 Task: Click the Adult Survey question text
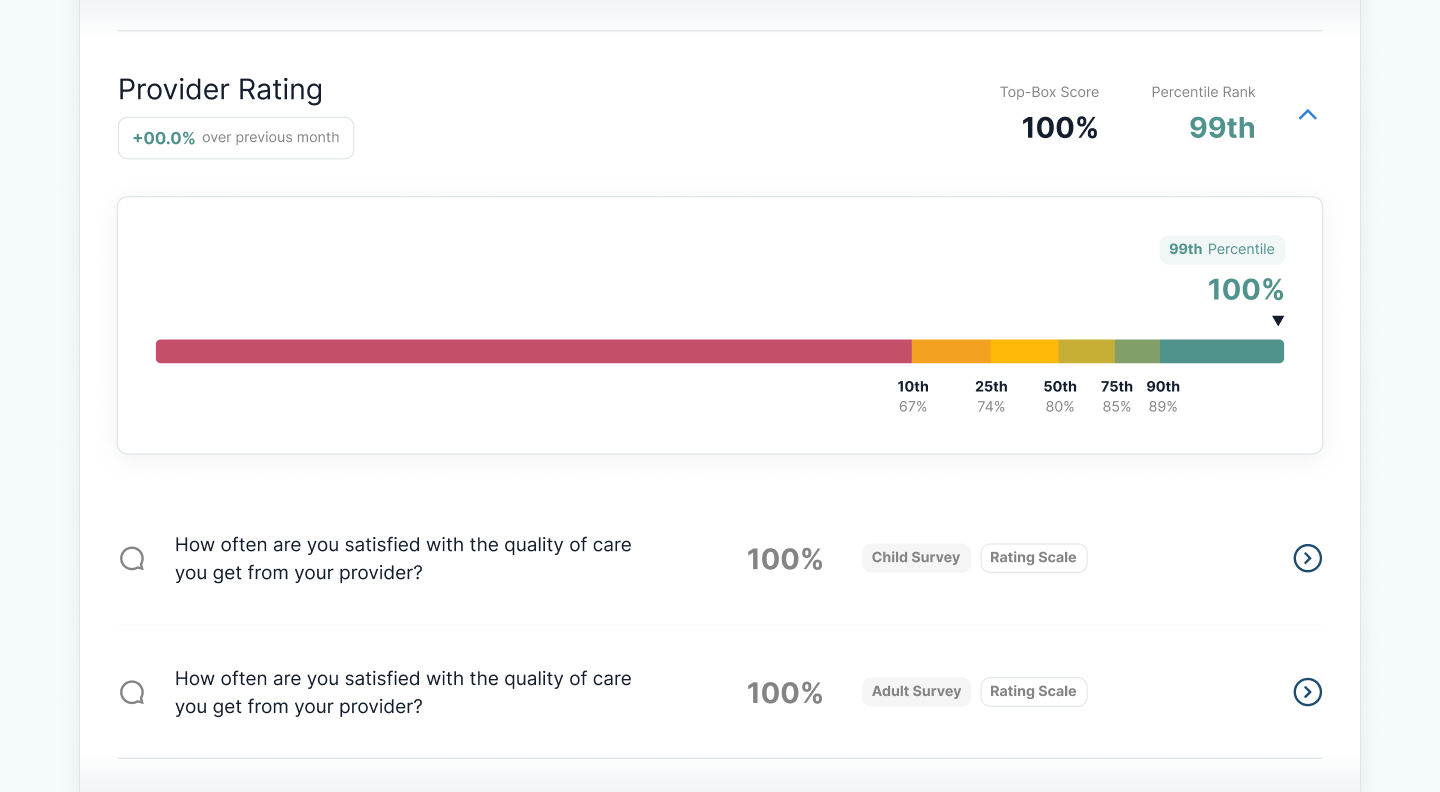403,692
